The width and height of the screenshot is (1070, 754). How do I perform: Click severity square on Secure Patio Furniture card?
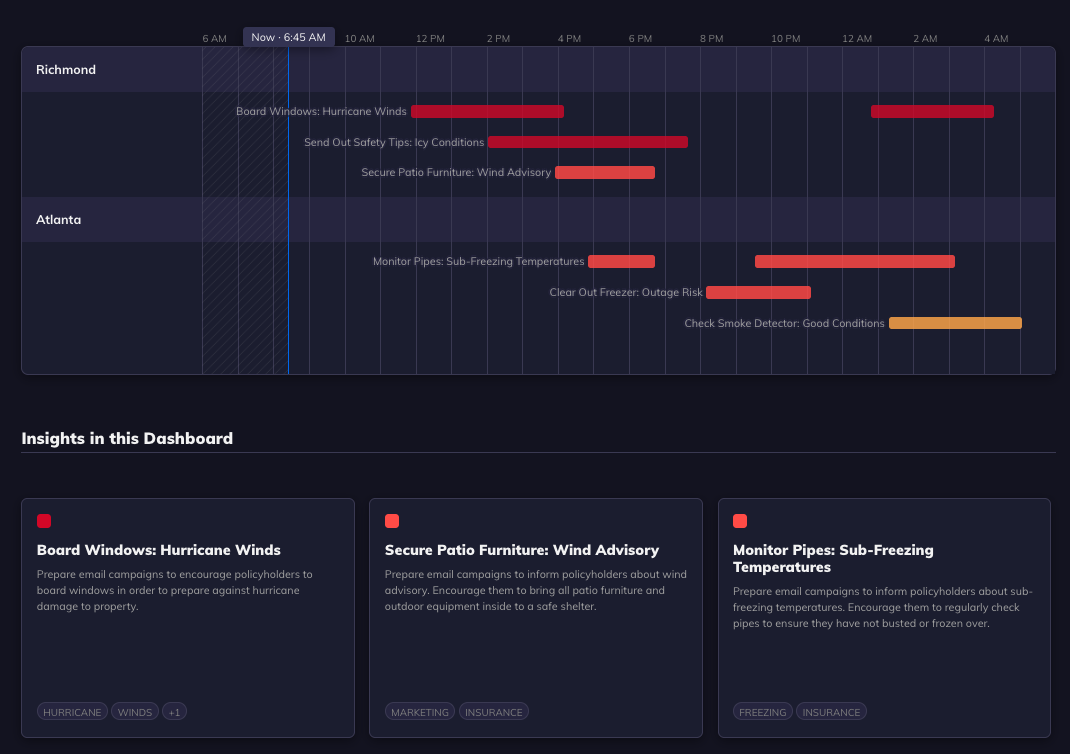[392, 521]
